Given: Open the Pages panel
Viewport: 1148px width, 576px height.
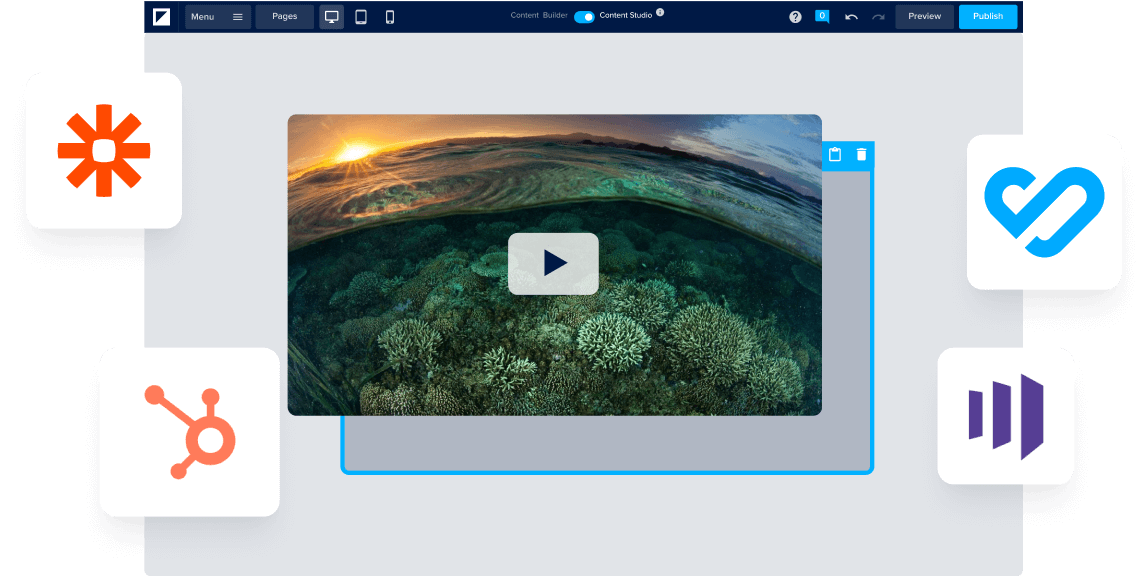Looking at the screenshot, I should point(284,17).
